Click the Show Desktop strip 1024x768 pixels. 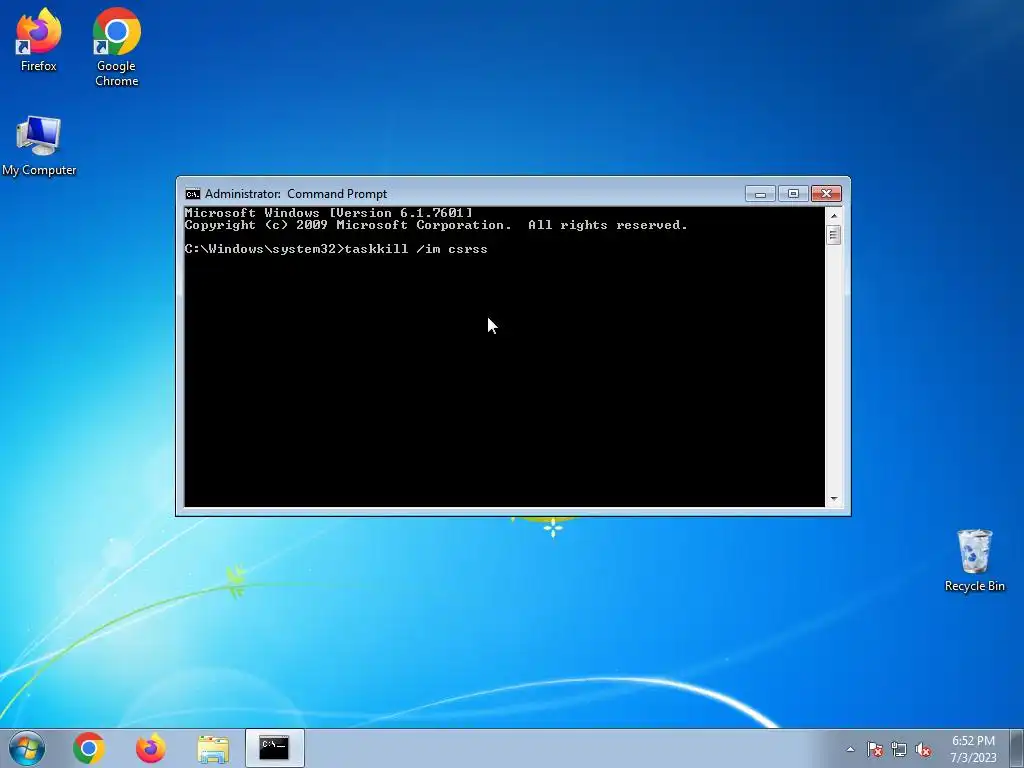[x=1017, y=748]
